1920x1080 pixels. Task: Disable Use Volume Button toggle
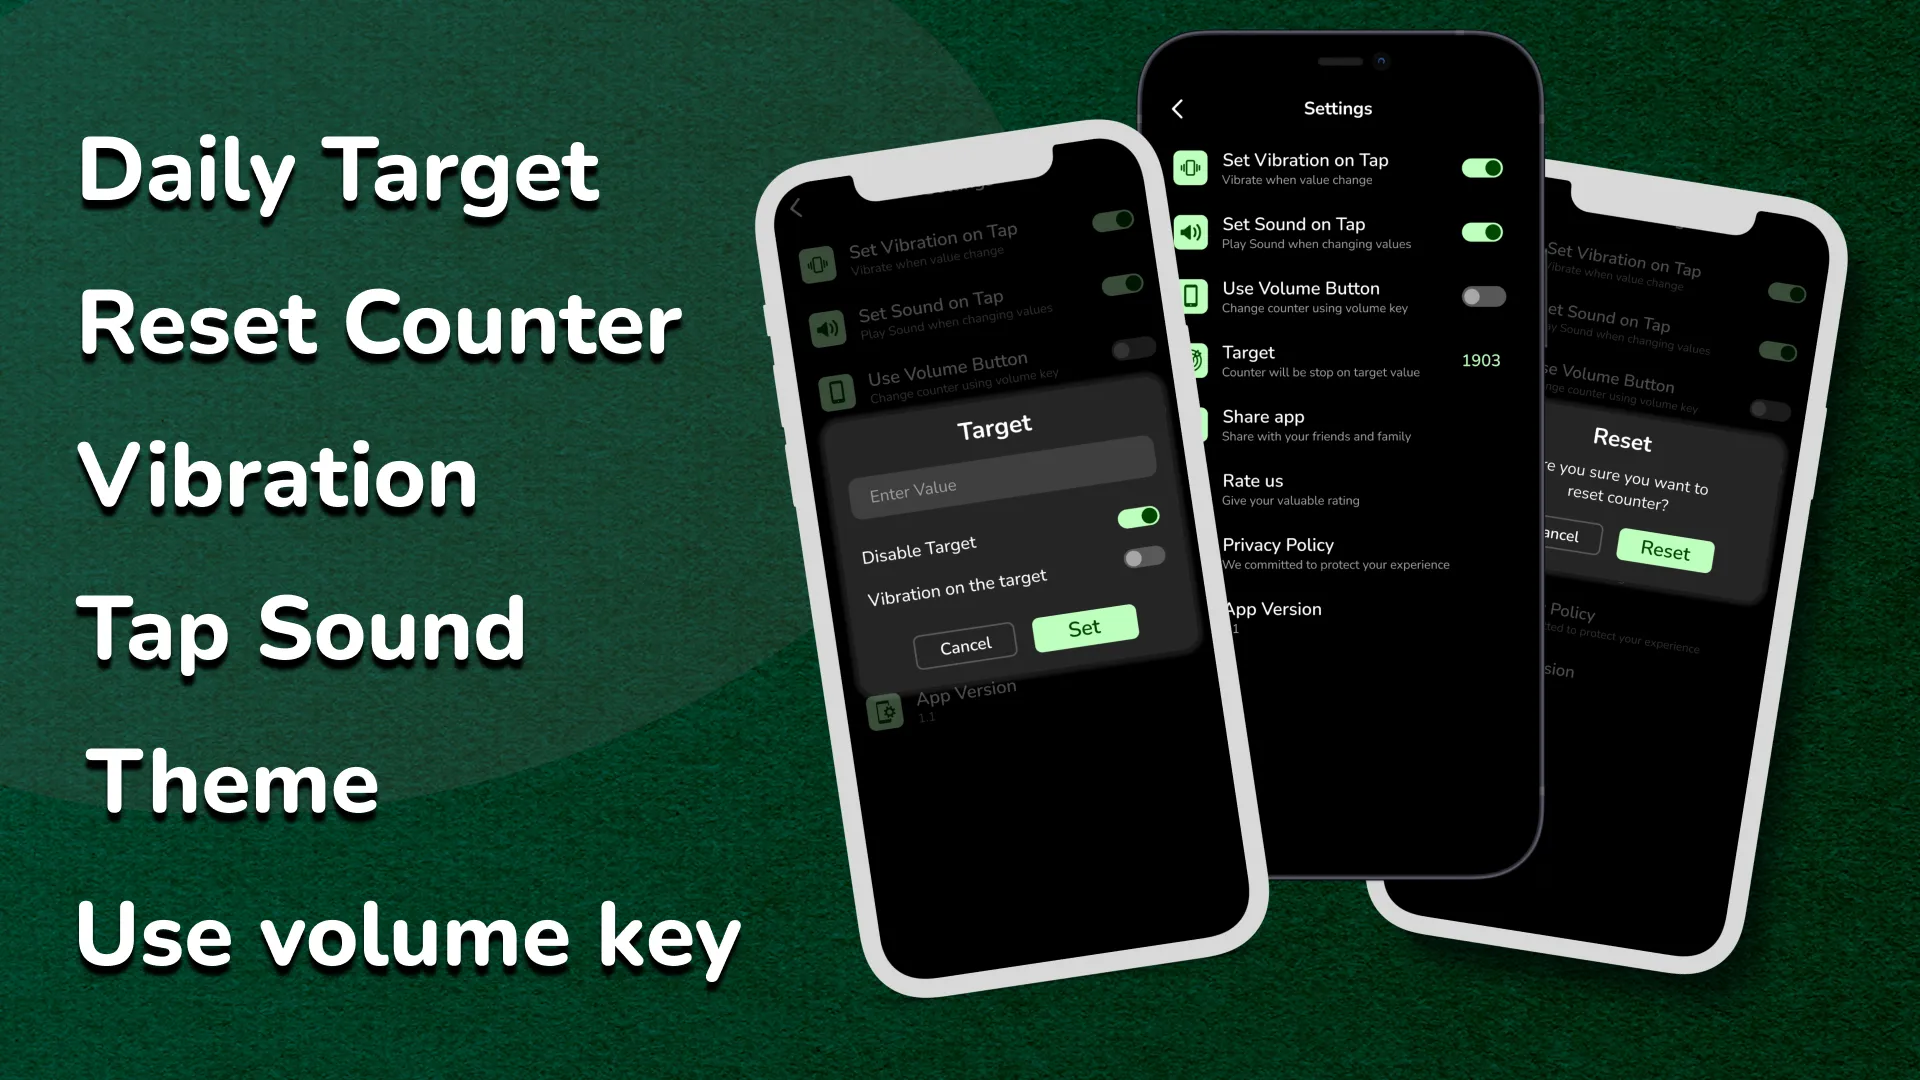(x=1481, y=295)
